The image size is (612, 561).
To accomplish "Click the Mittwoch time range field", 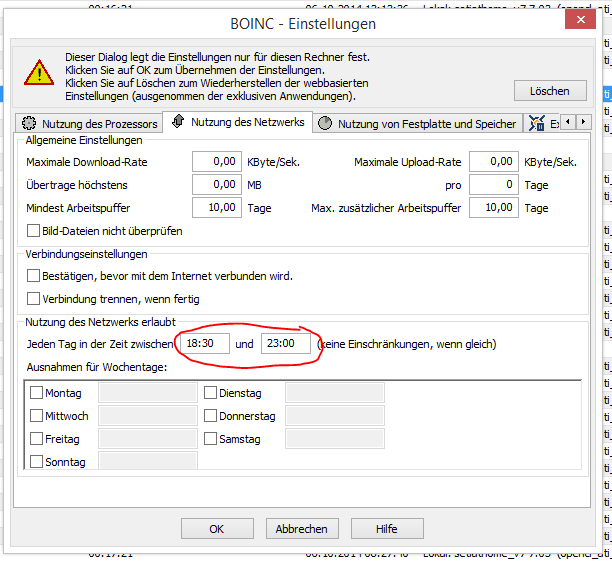I will 148,415.
